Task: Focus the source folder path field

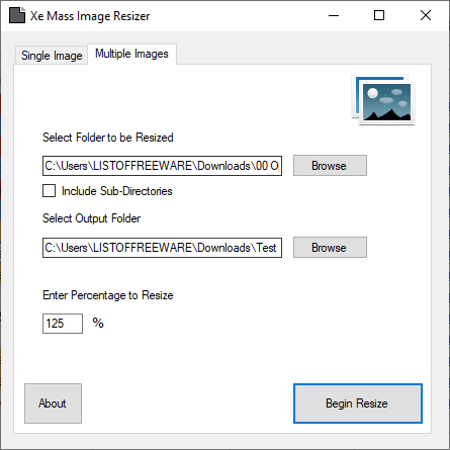Action: point(162,166)
